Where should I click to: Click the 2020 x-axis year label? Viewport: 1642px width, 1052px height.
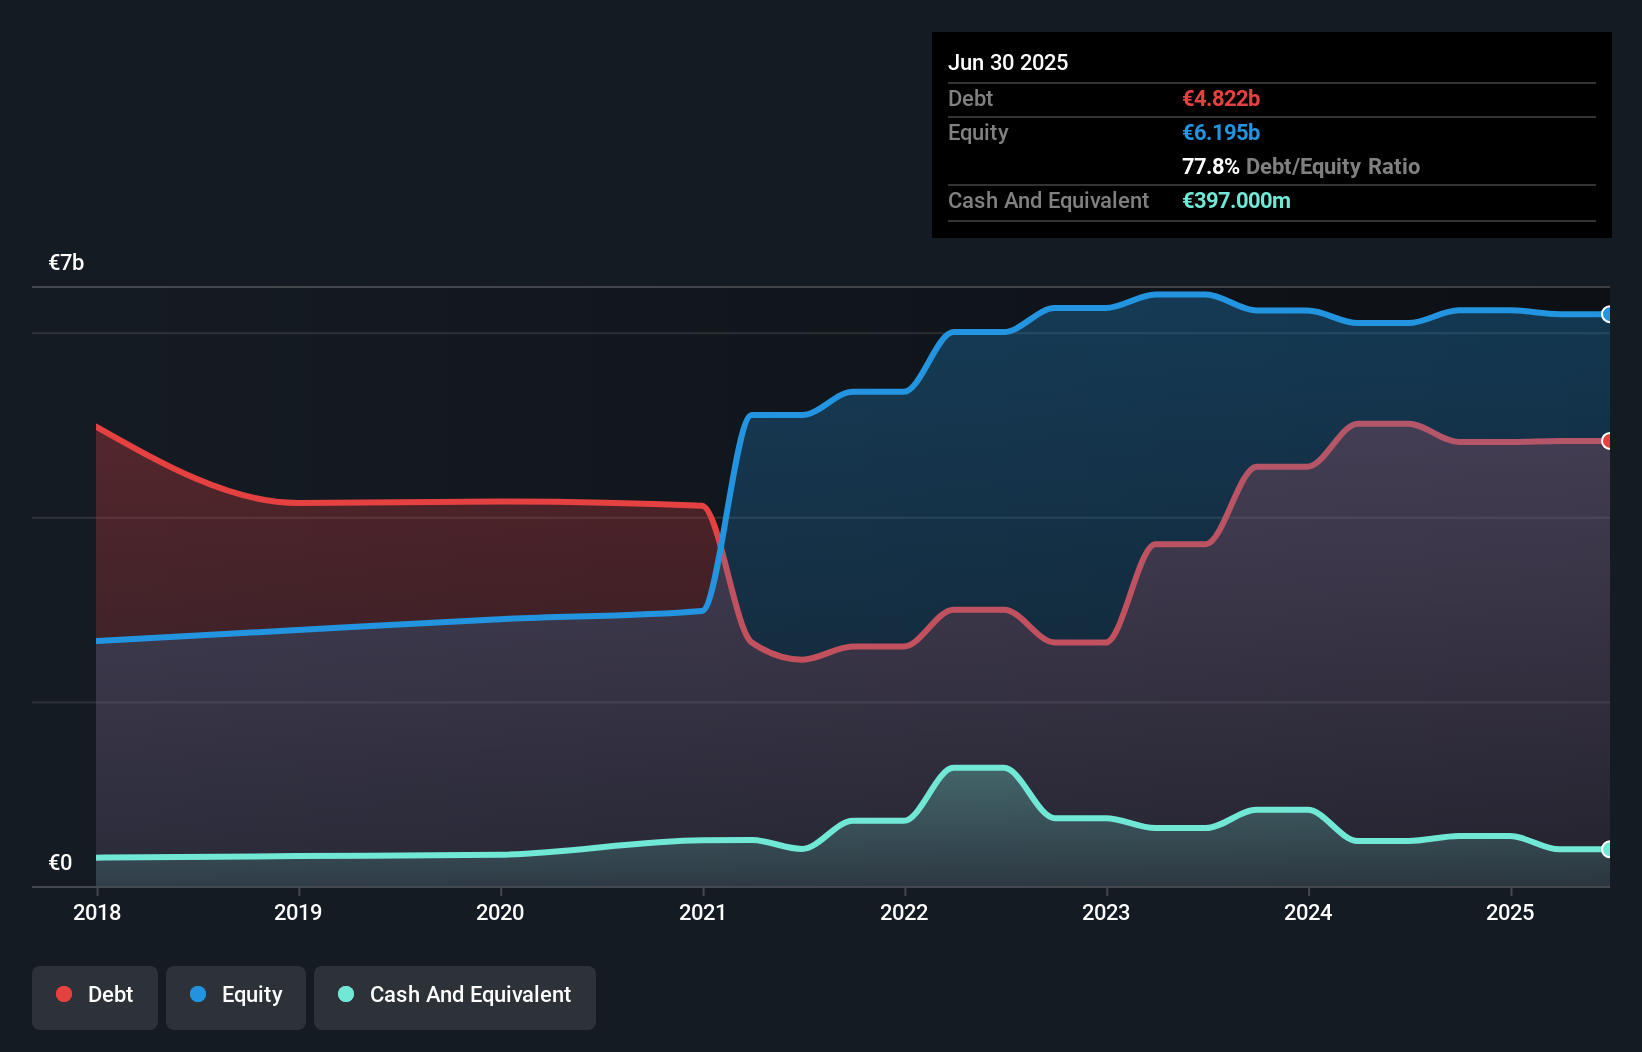500,912
